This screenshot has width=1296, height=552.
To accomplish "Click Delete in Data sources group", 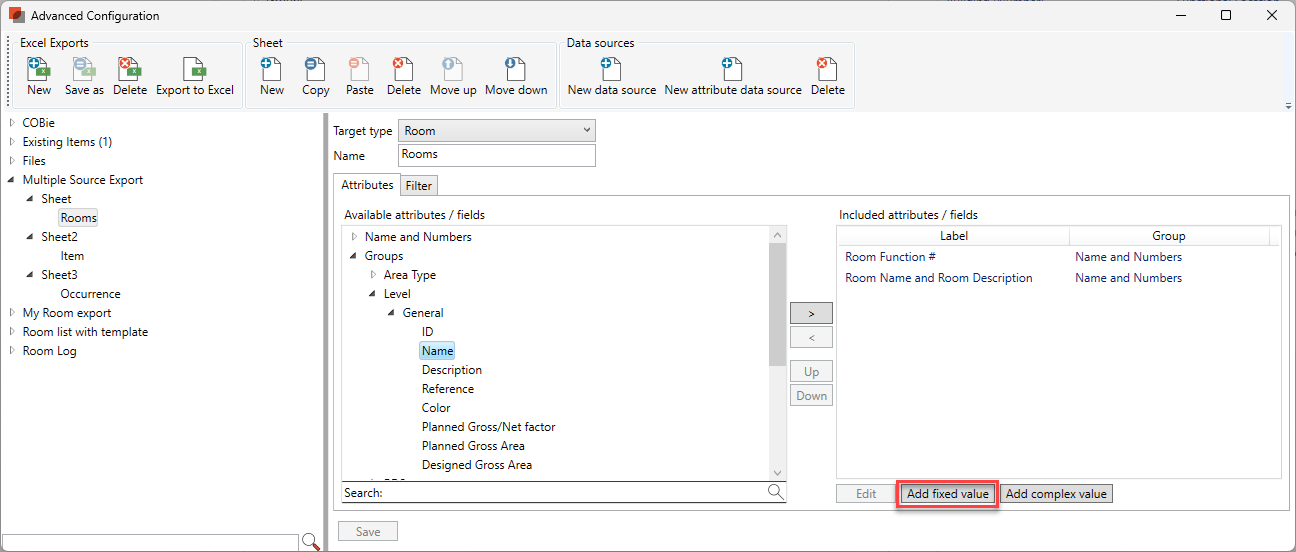I will 827,76.
